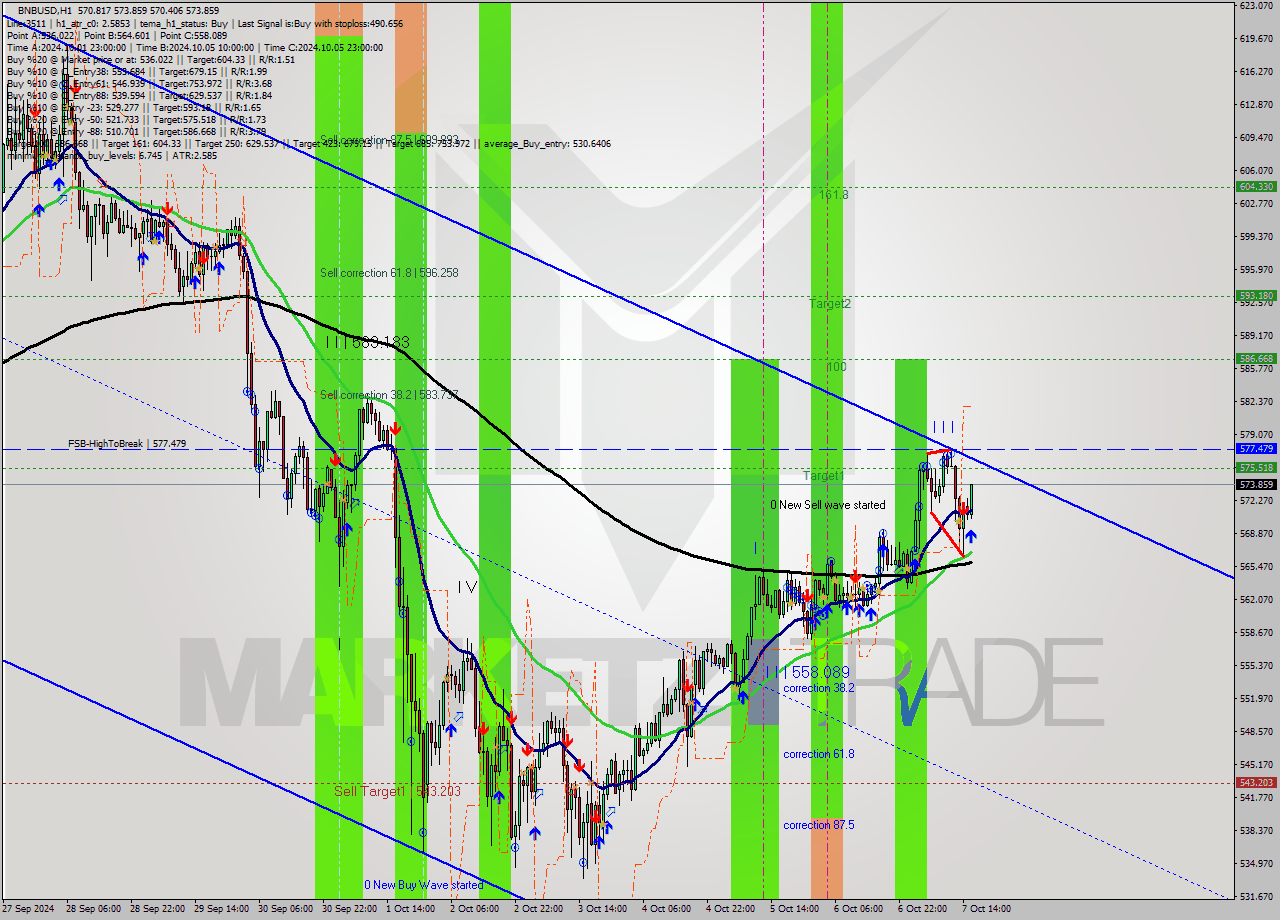Click the blue 'correction 38.2' label
This screenshot has width=1280, height=920.
(x=819, y=688)
